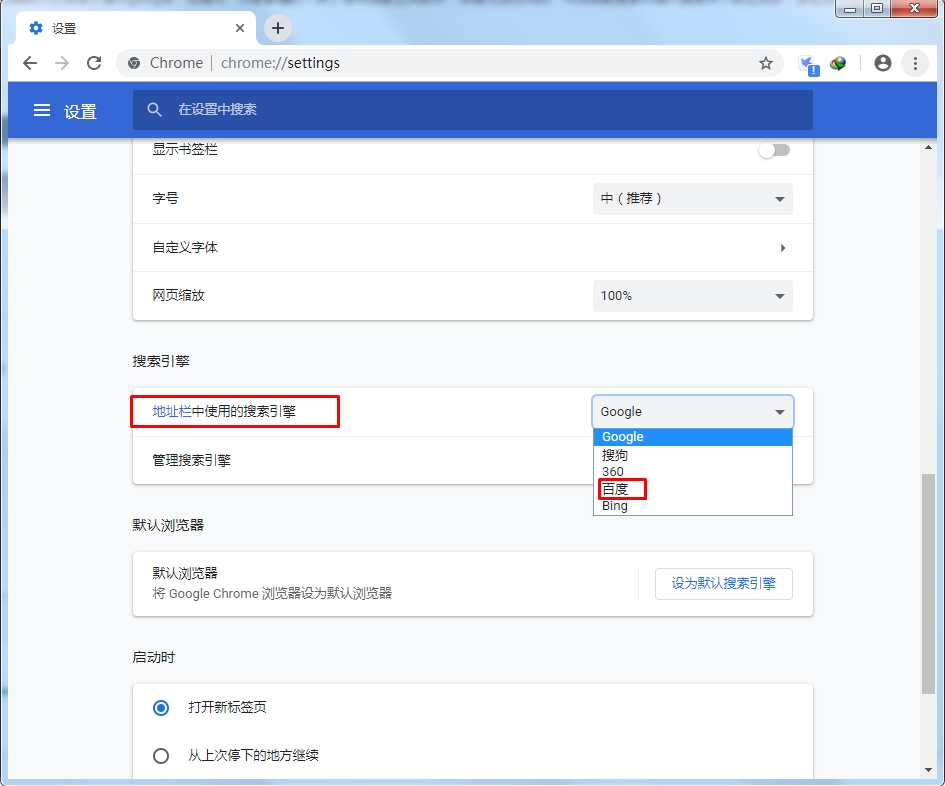Focus the 在设置中搜索 search field

pyautogui.click(x=472, y=110)
